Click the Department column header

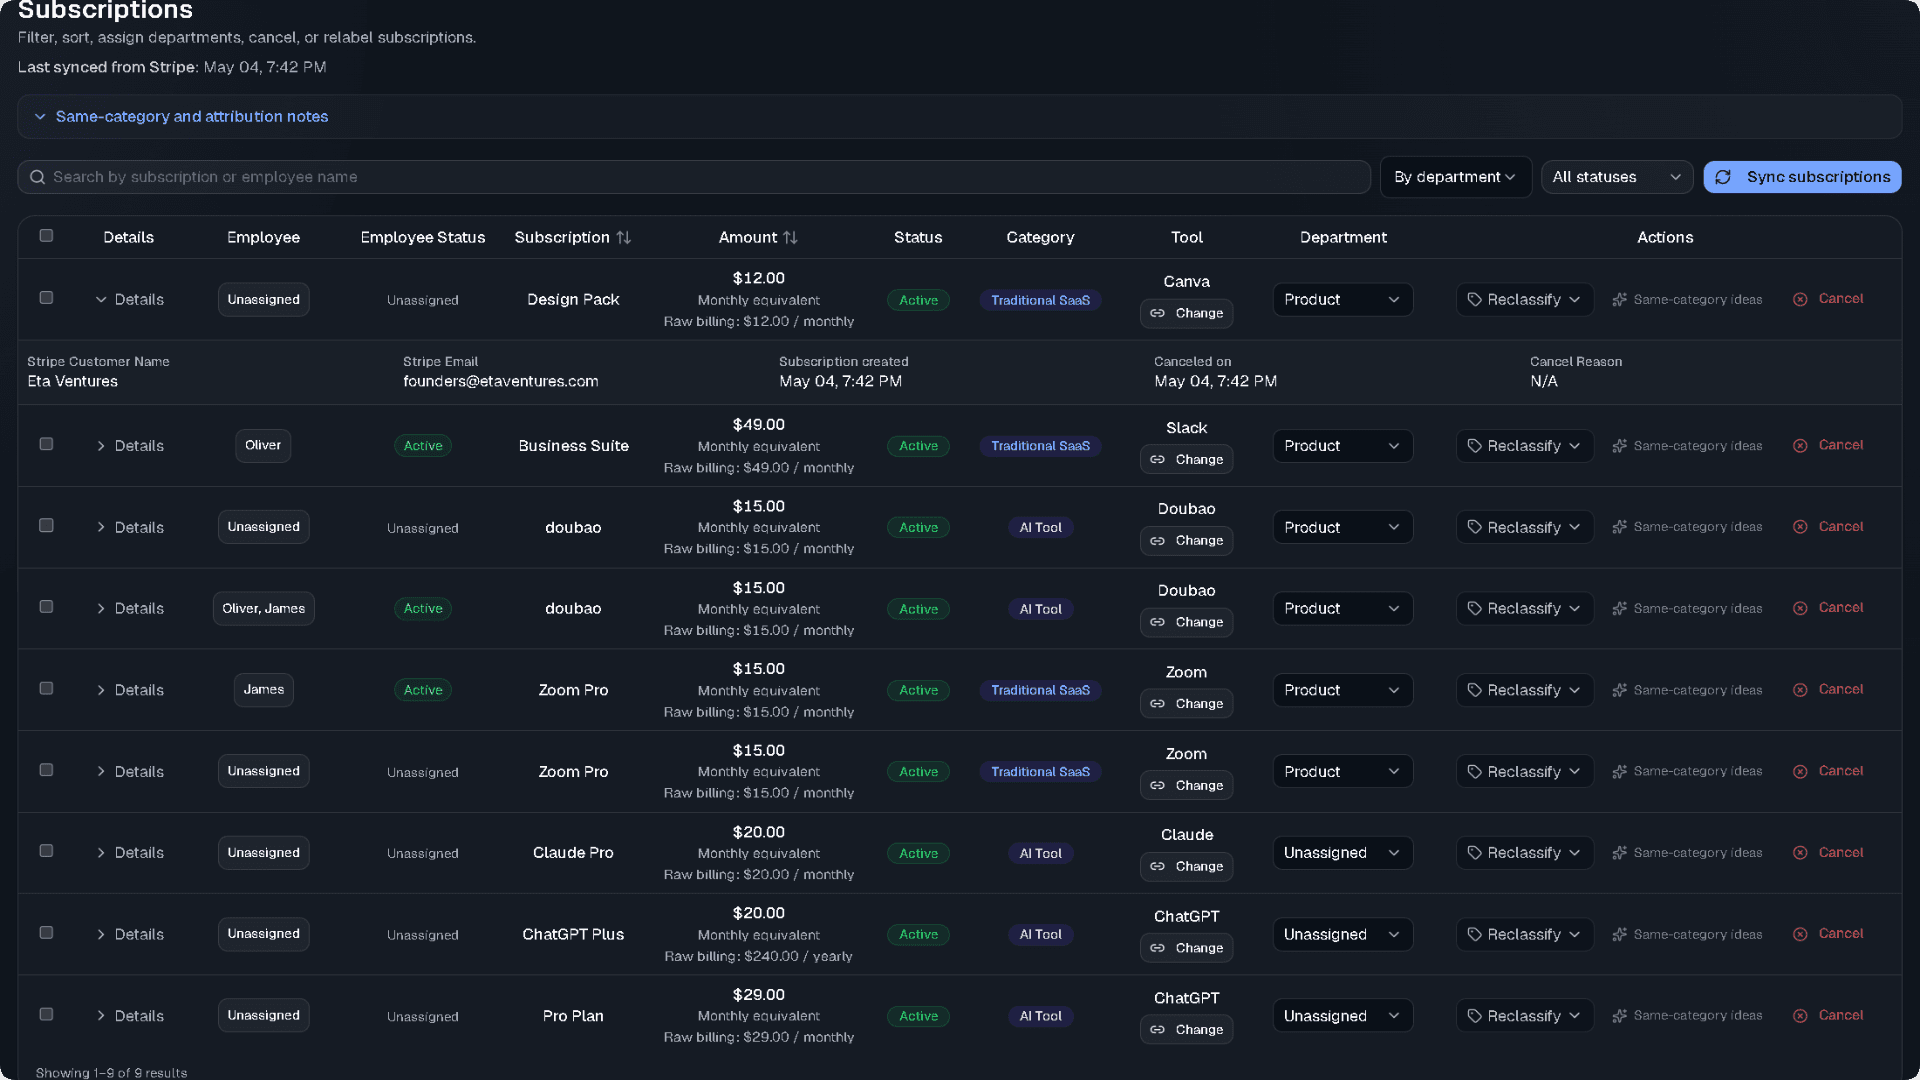point(1343,238)
